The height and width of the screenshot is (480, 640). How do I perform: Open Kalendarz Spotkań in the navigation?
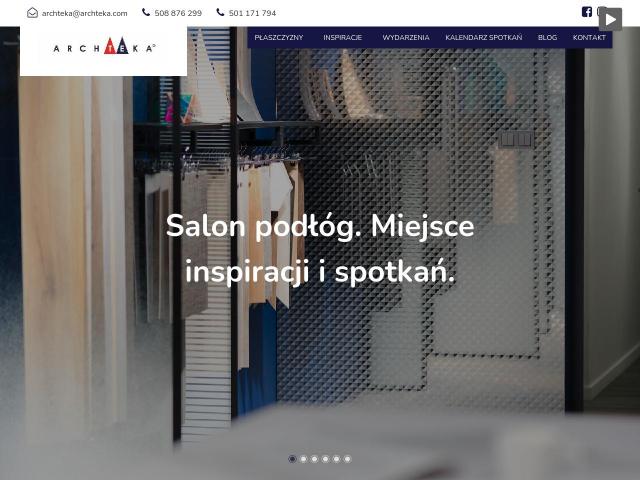click(484, 38)
